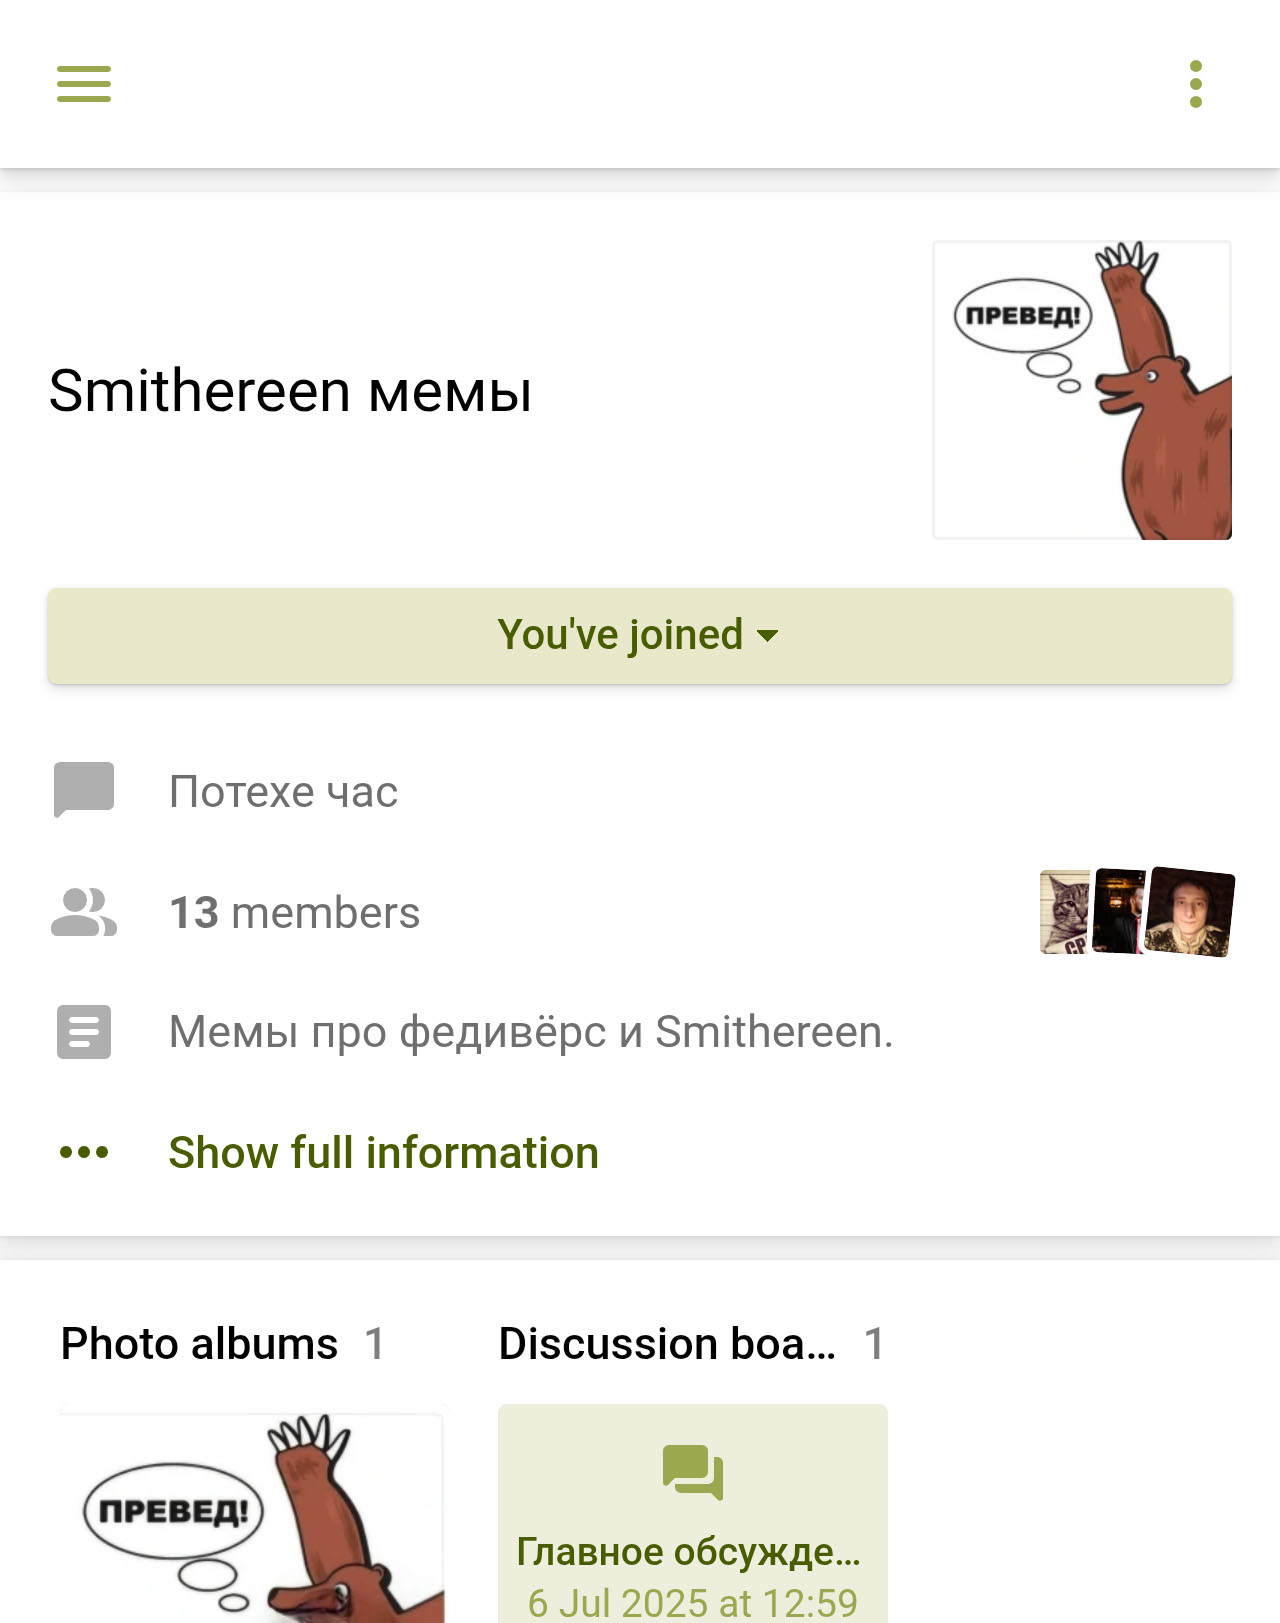The image size is (1280, 1623).
Task: Click the speech bubble status icon
Action: click(x=84, y=789)
